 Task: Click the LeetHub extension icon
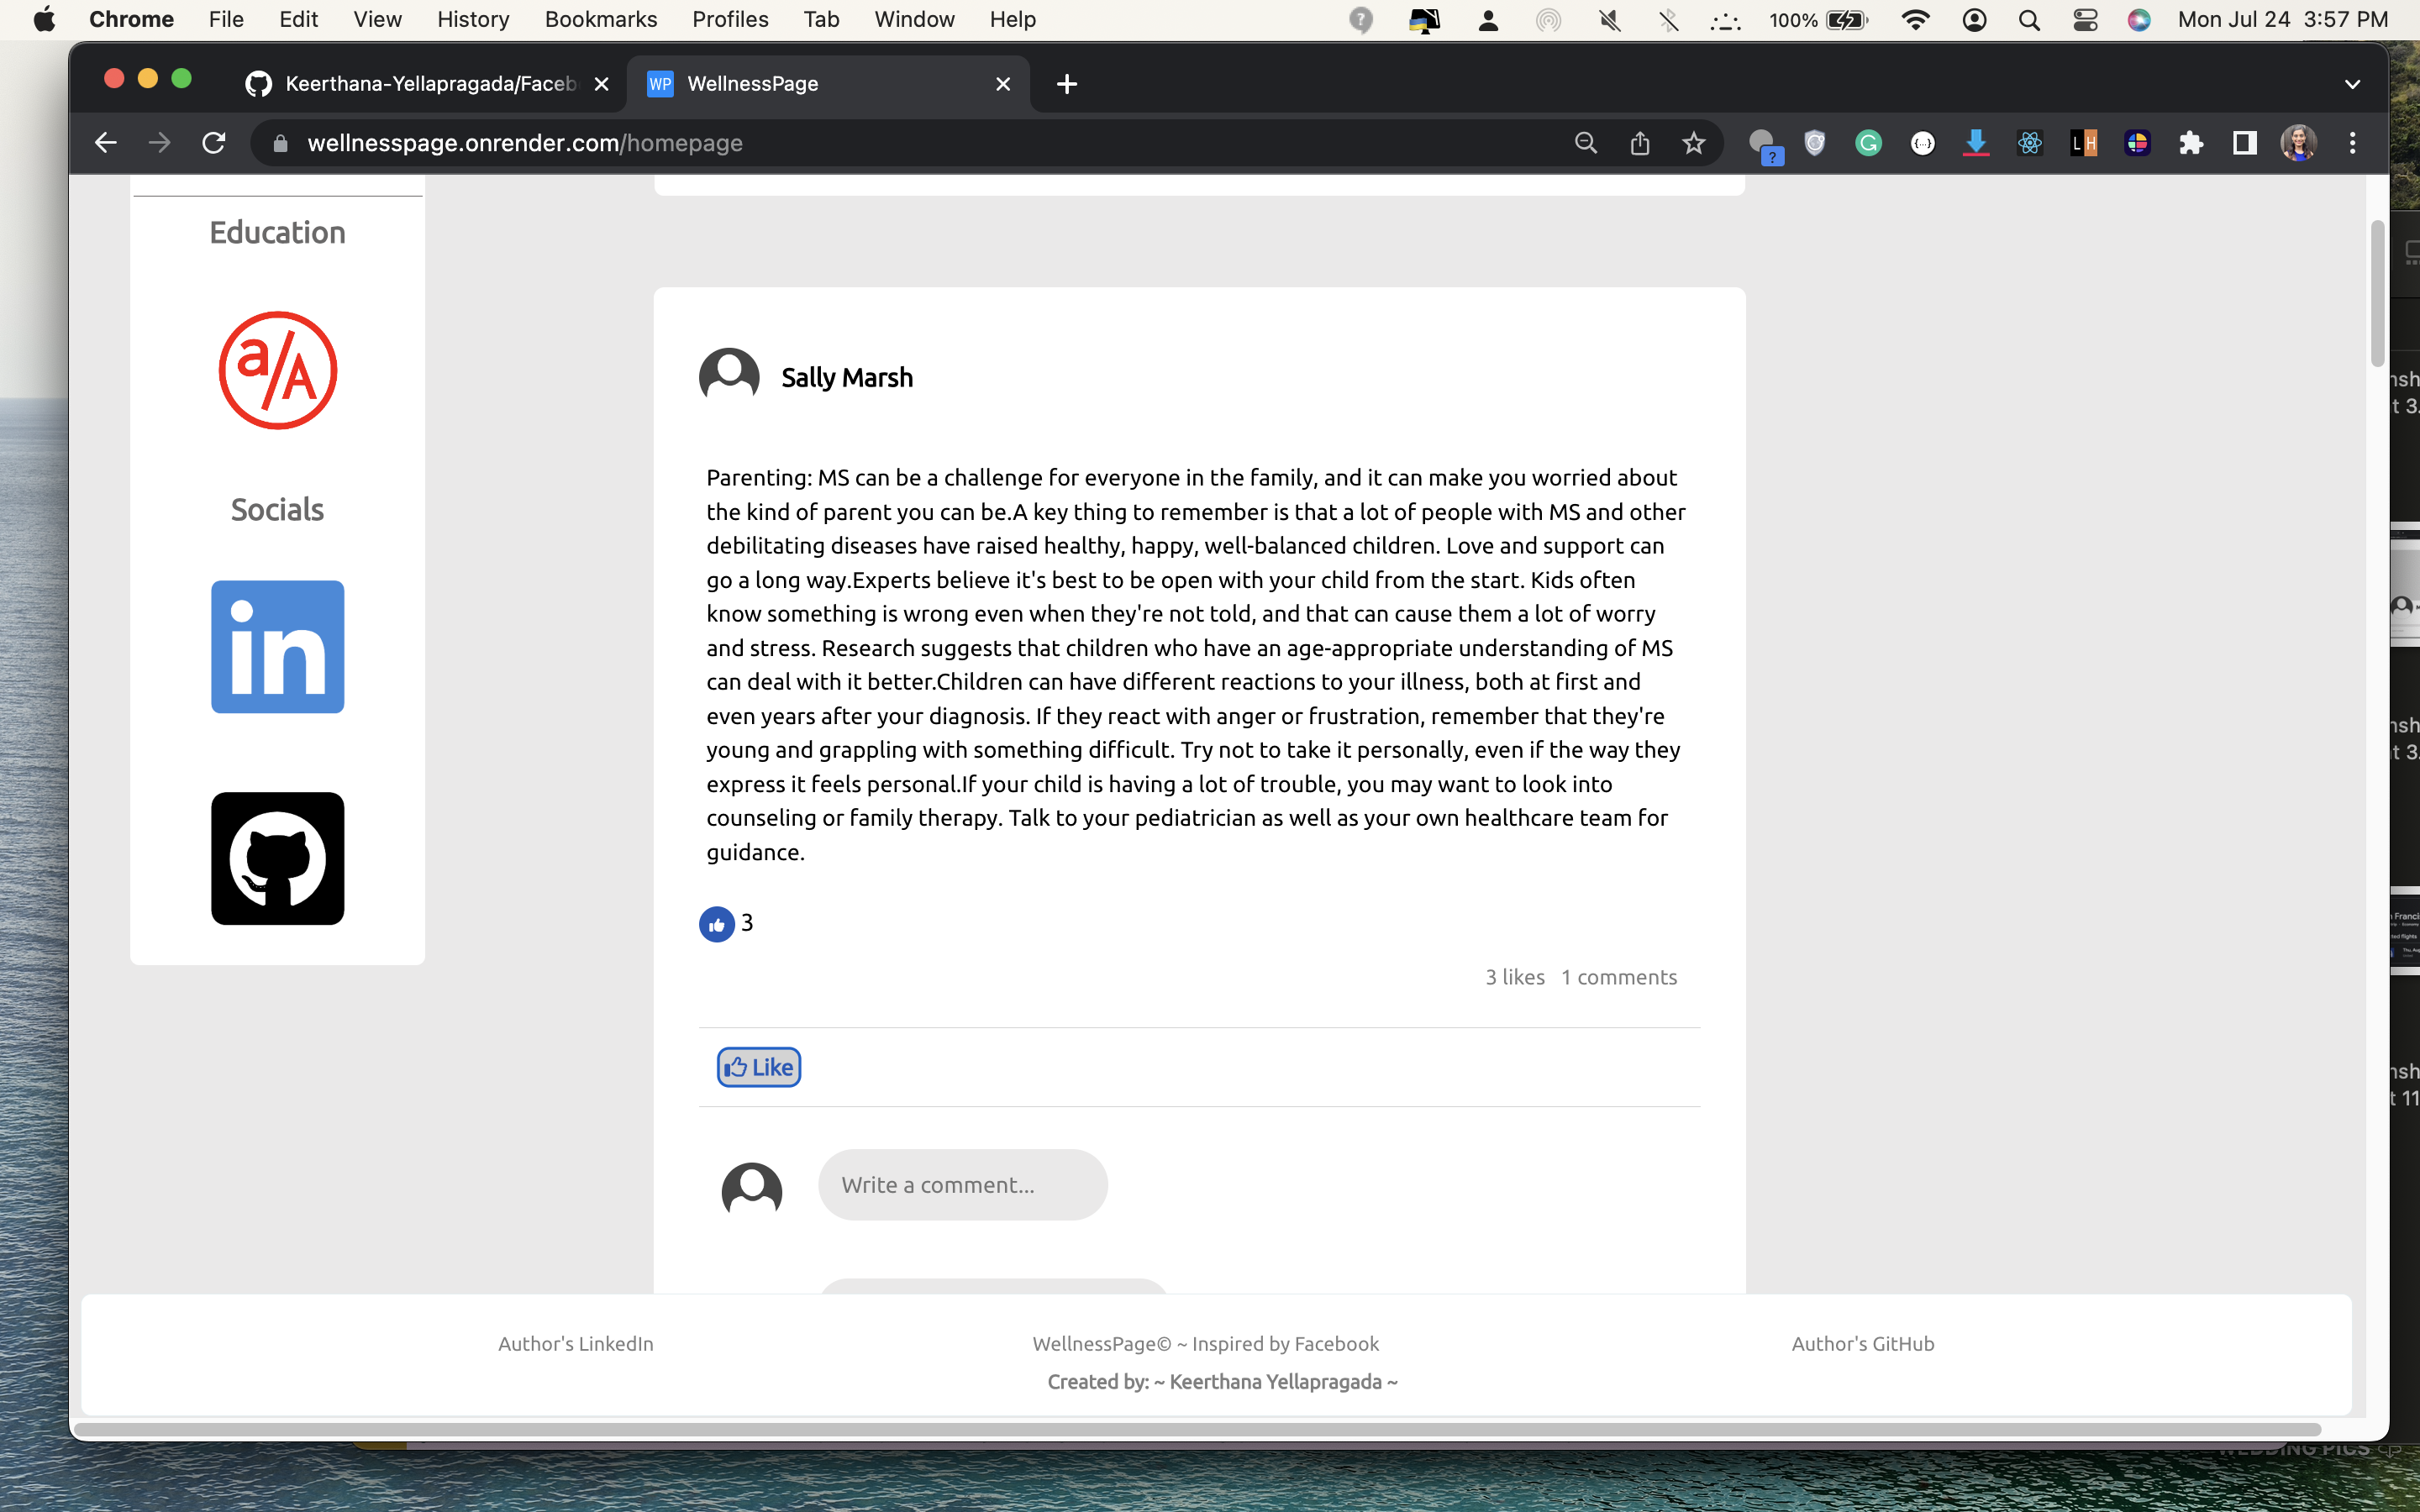tap(2084, 143)
